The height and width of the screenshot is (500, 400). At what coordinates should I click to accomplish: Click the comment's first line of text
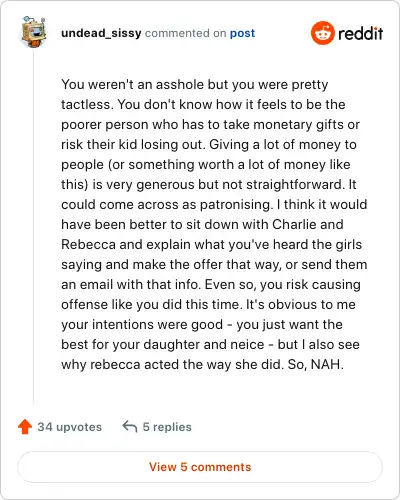(195, 85)
